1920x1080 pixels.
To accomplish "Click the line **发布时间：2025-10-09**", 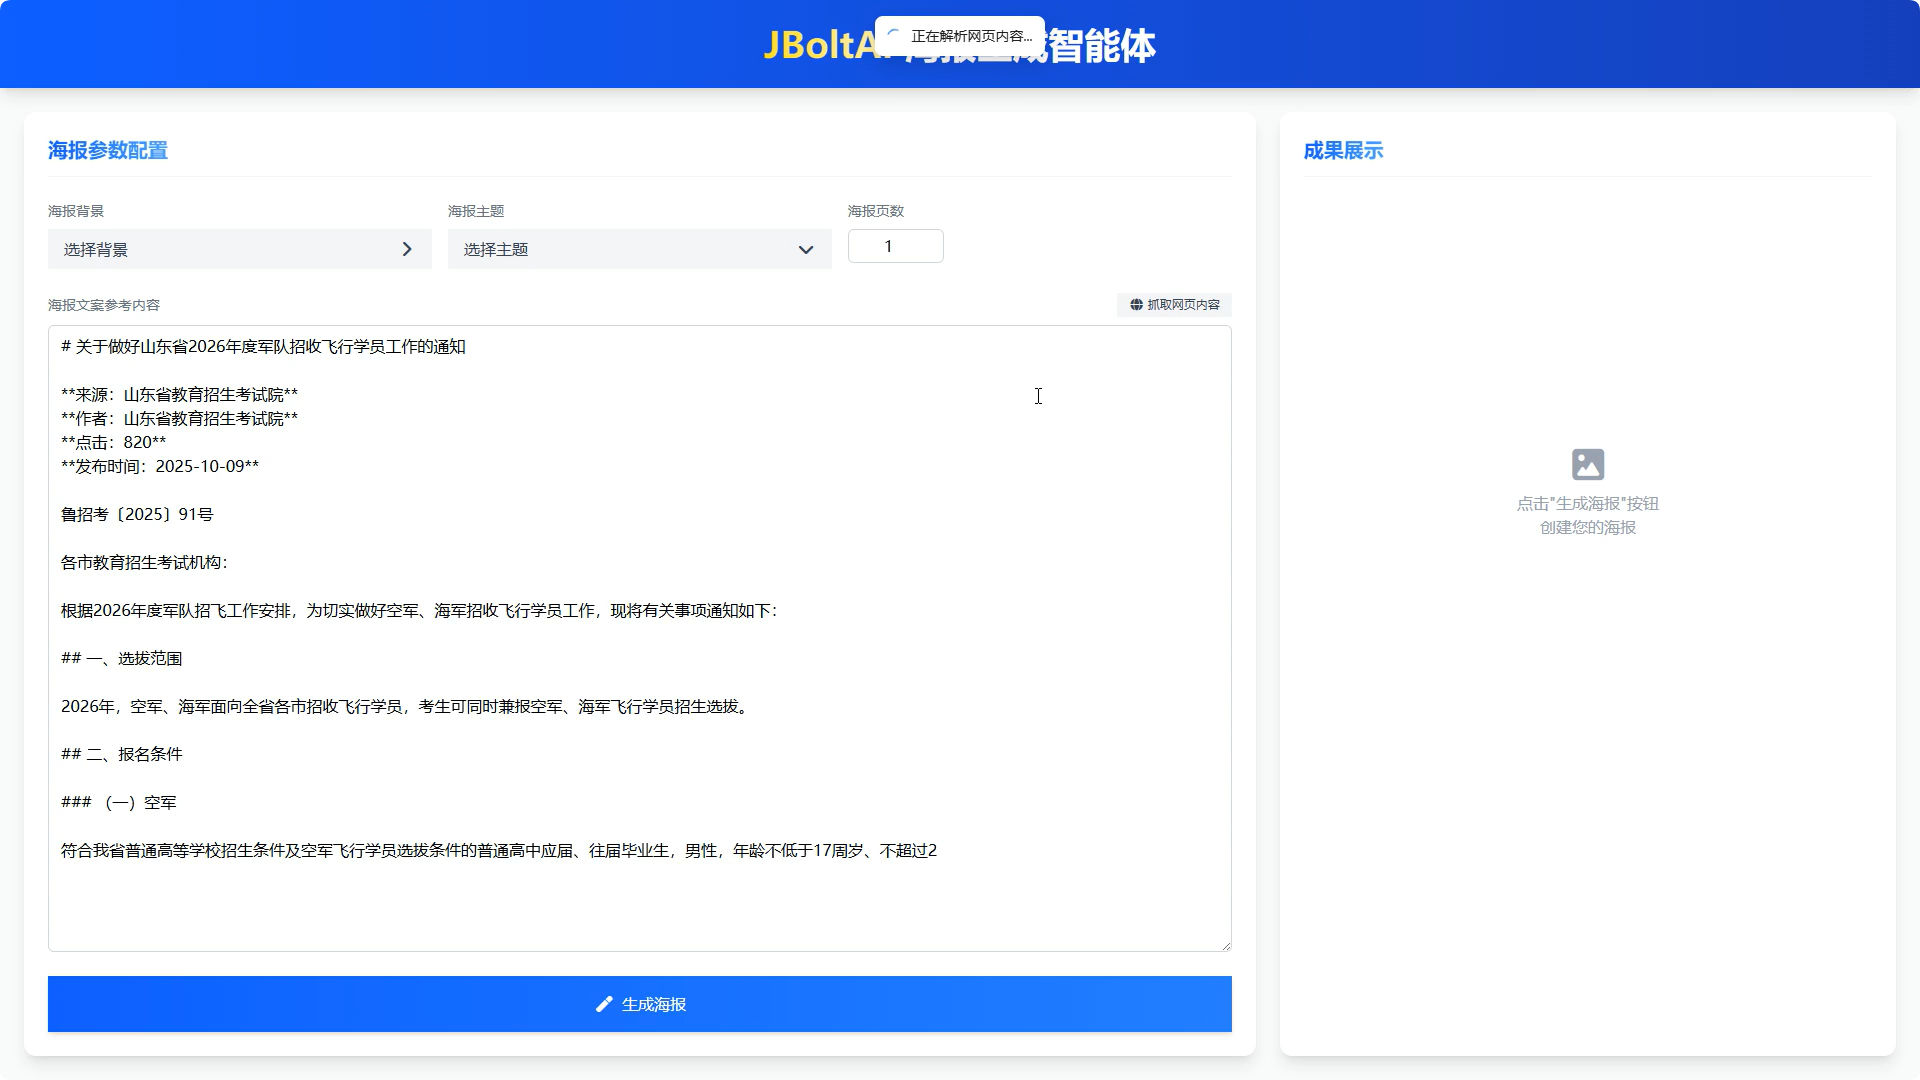I will point(160,466).
